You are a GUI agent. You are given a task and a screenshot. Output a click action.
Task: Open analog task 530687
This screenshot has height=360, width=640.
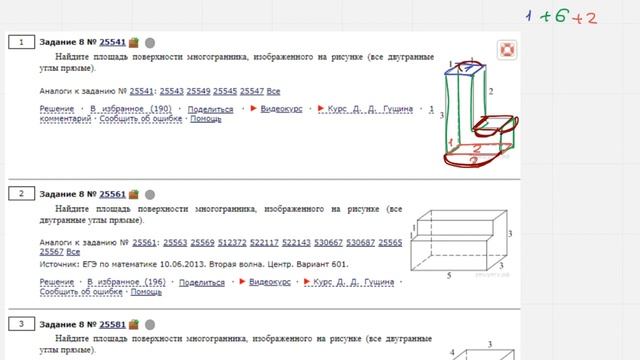[x=360, y=242]
